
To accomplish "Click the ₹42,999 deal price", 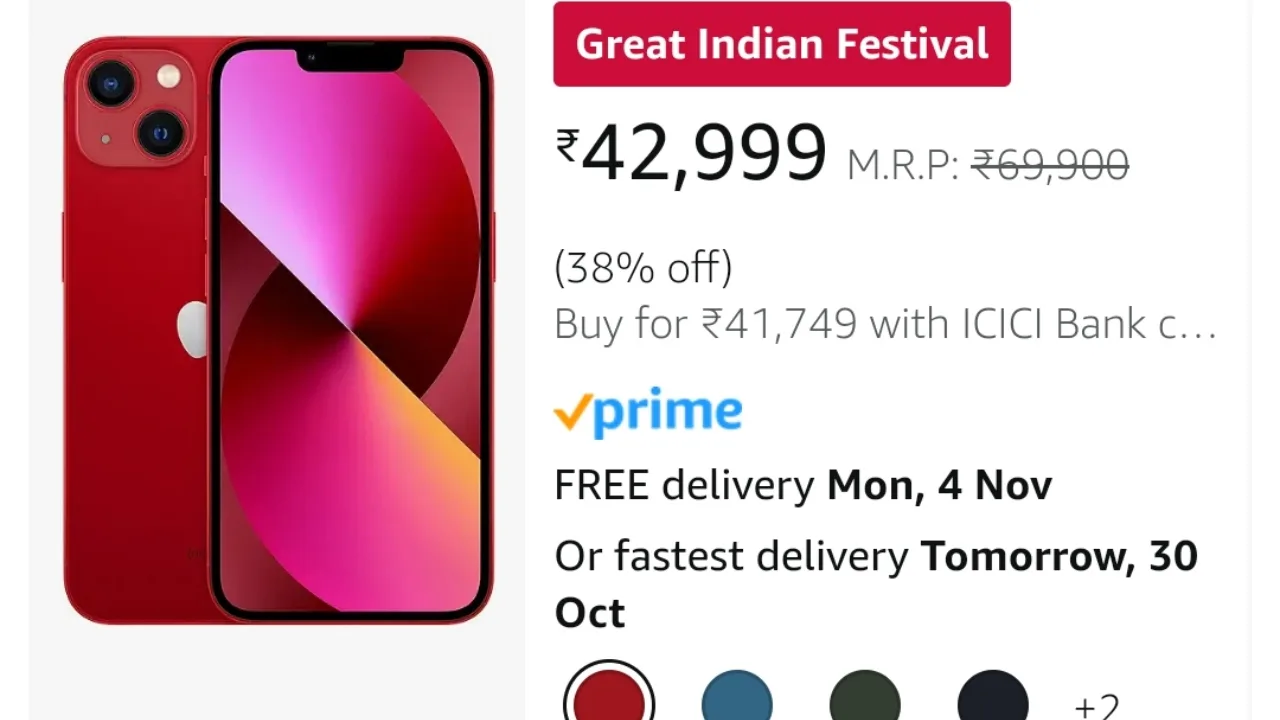I will [692, 152].
